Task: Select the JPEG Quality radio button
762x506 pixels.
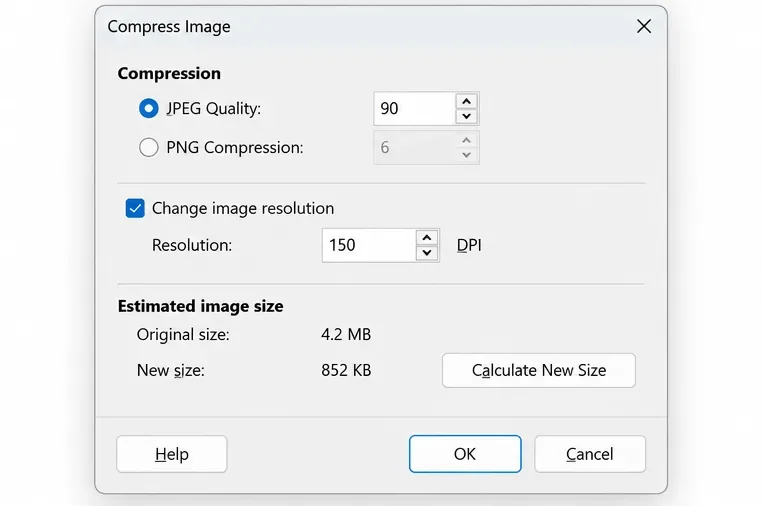Action: tap(149, 108)
